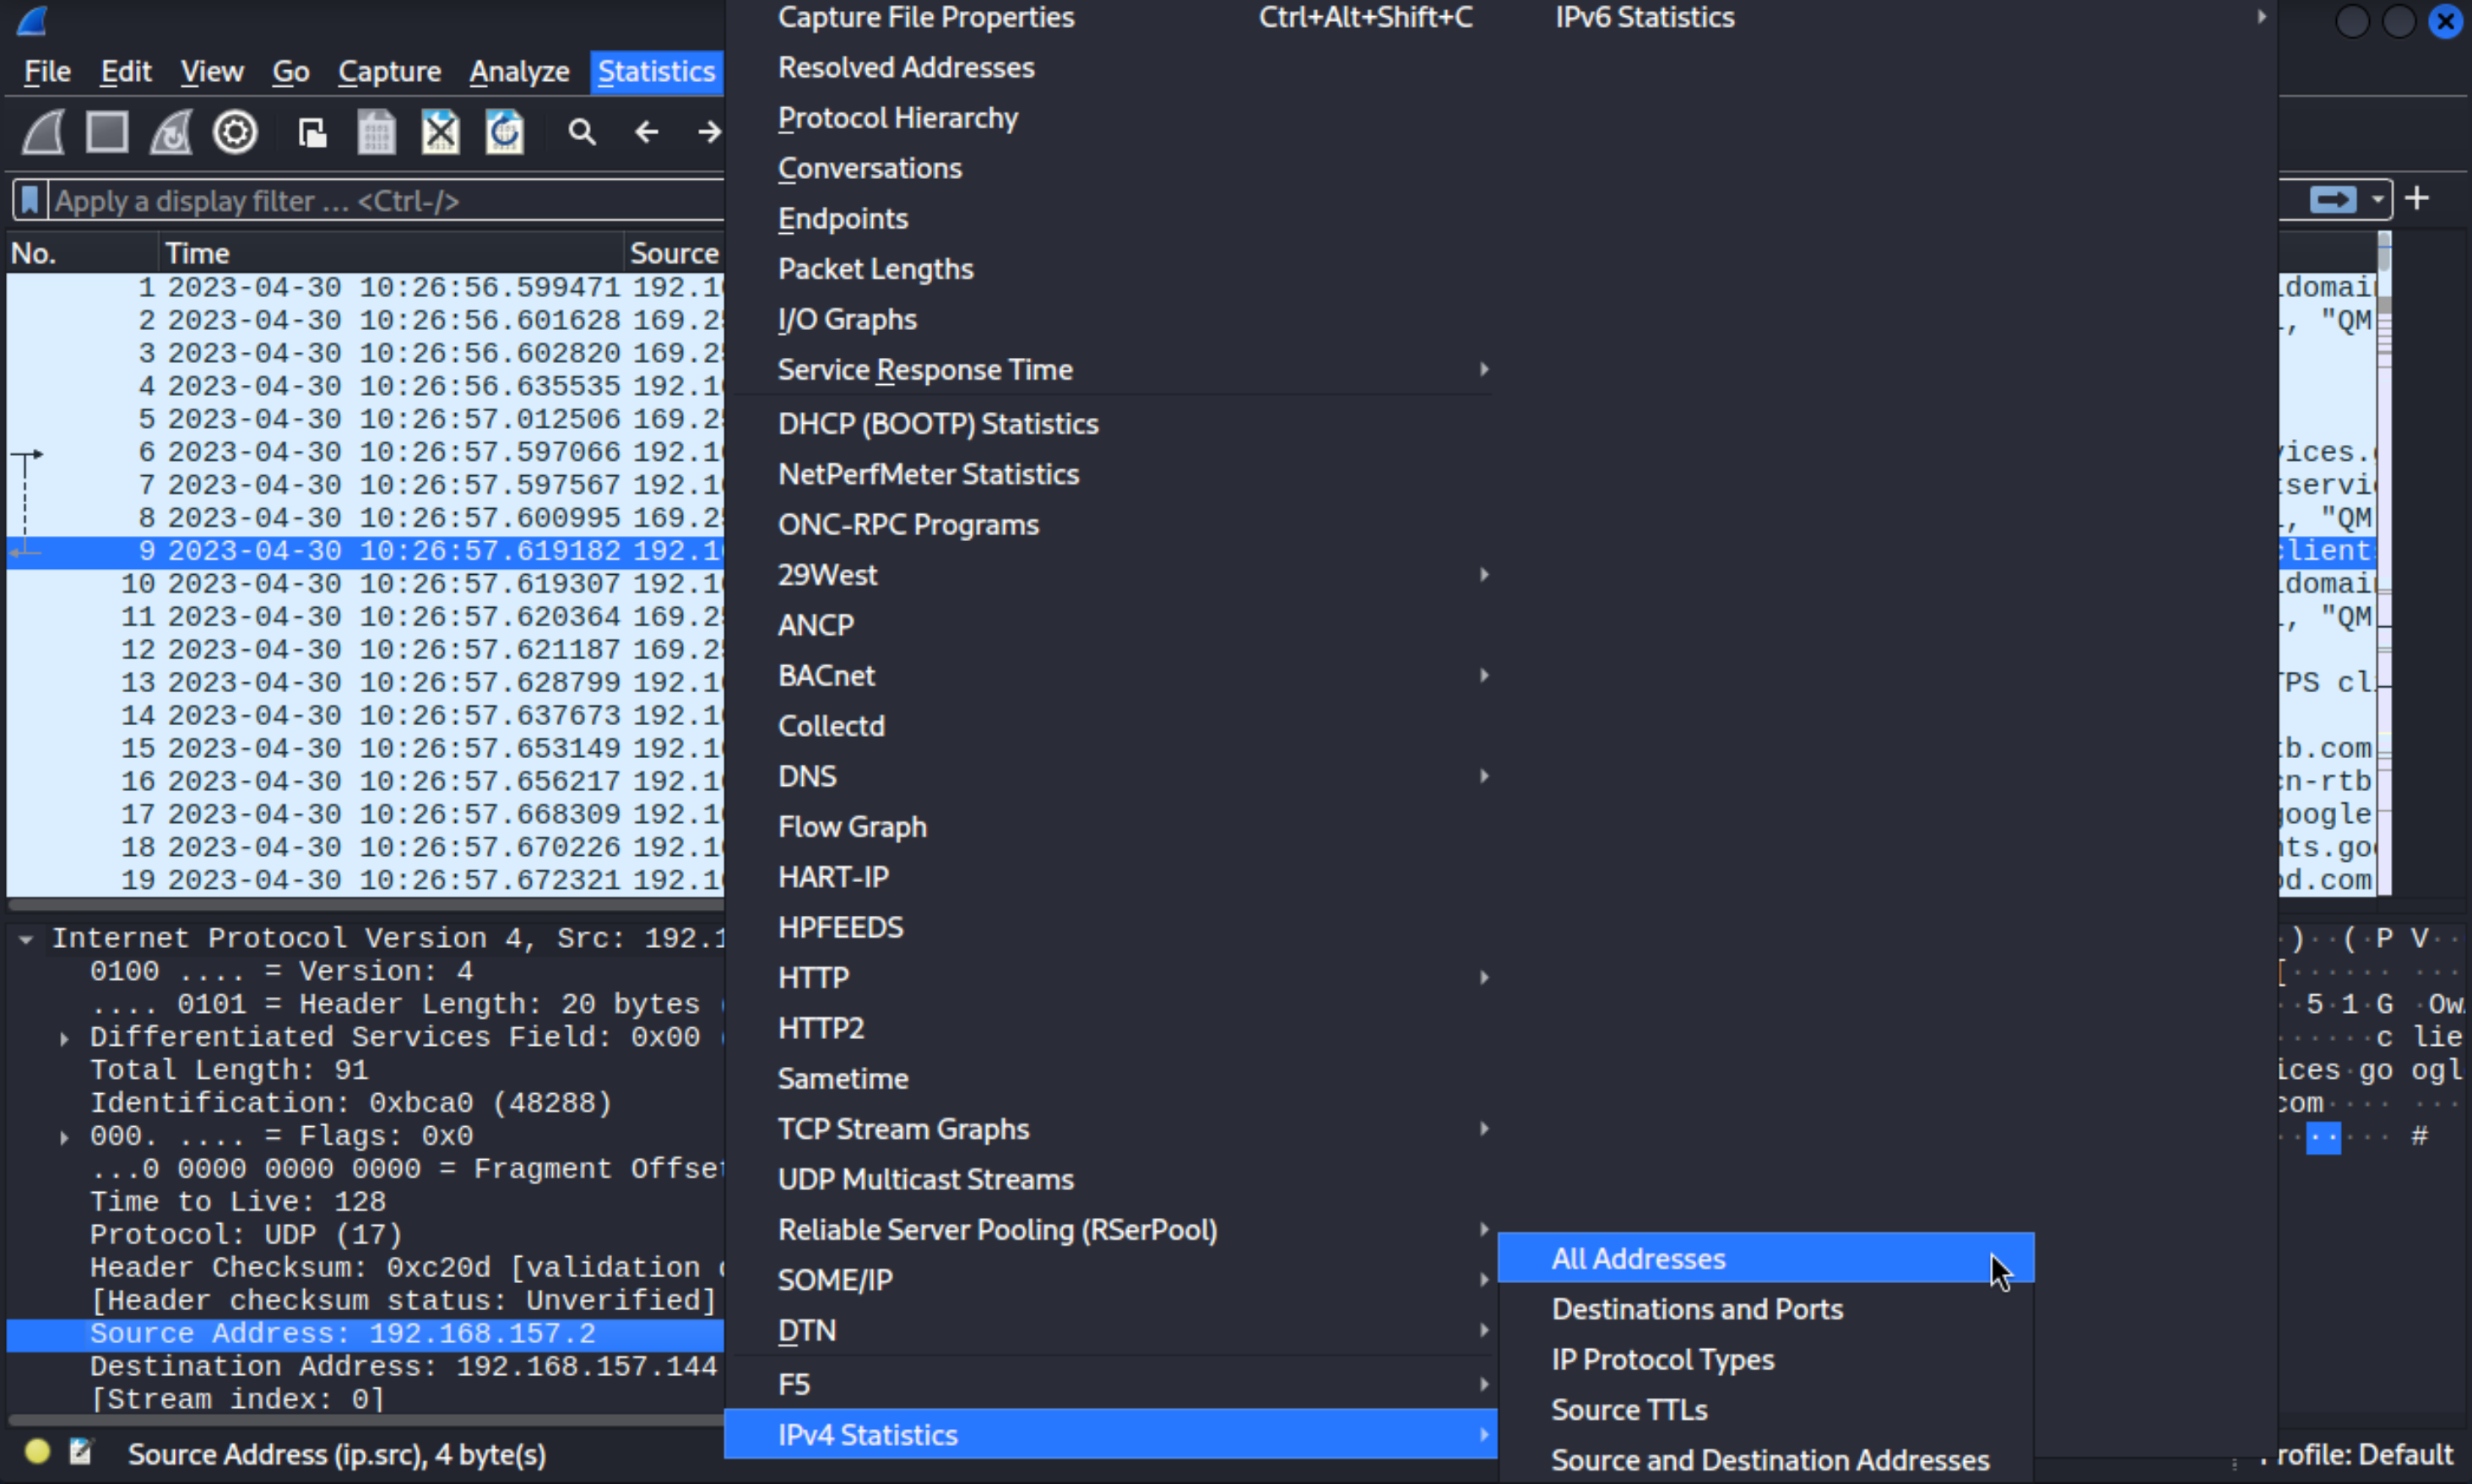
Task: Open Capture File Properties
Action: (1110, 18)
